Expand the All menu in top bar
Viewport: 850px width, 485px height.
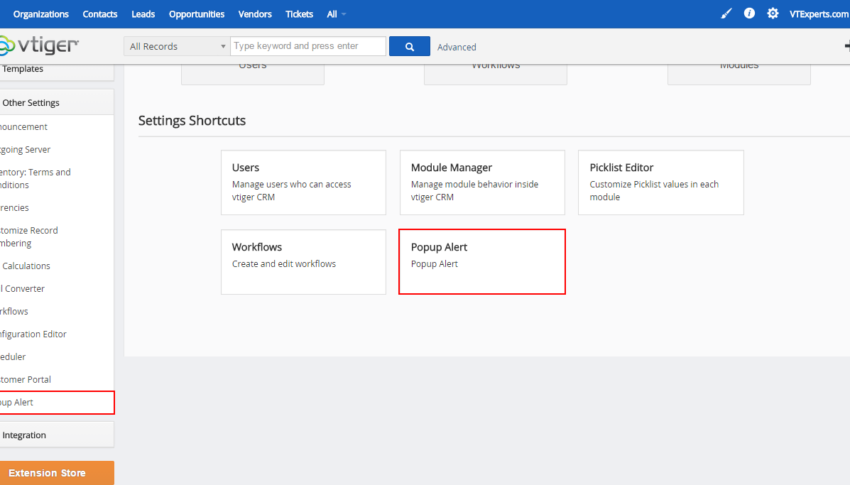click(x=336, y=14)
